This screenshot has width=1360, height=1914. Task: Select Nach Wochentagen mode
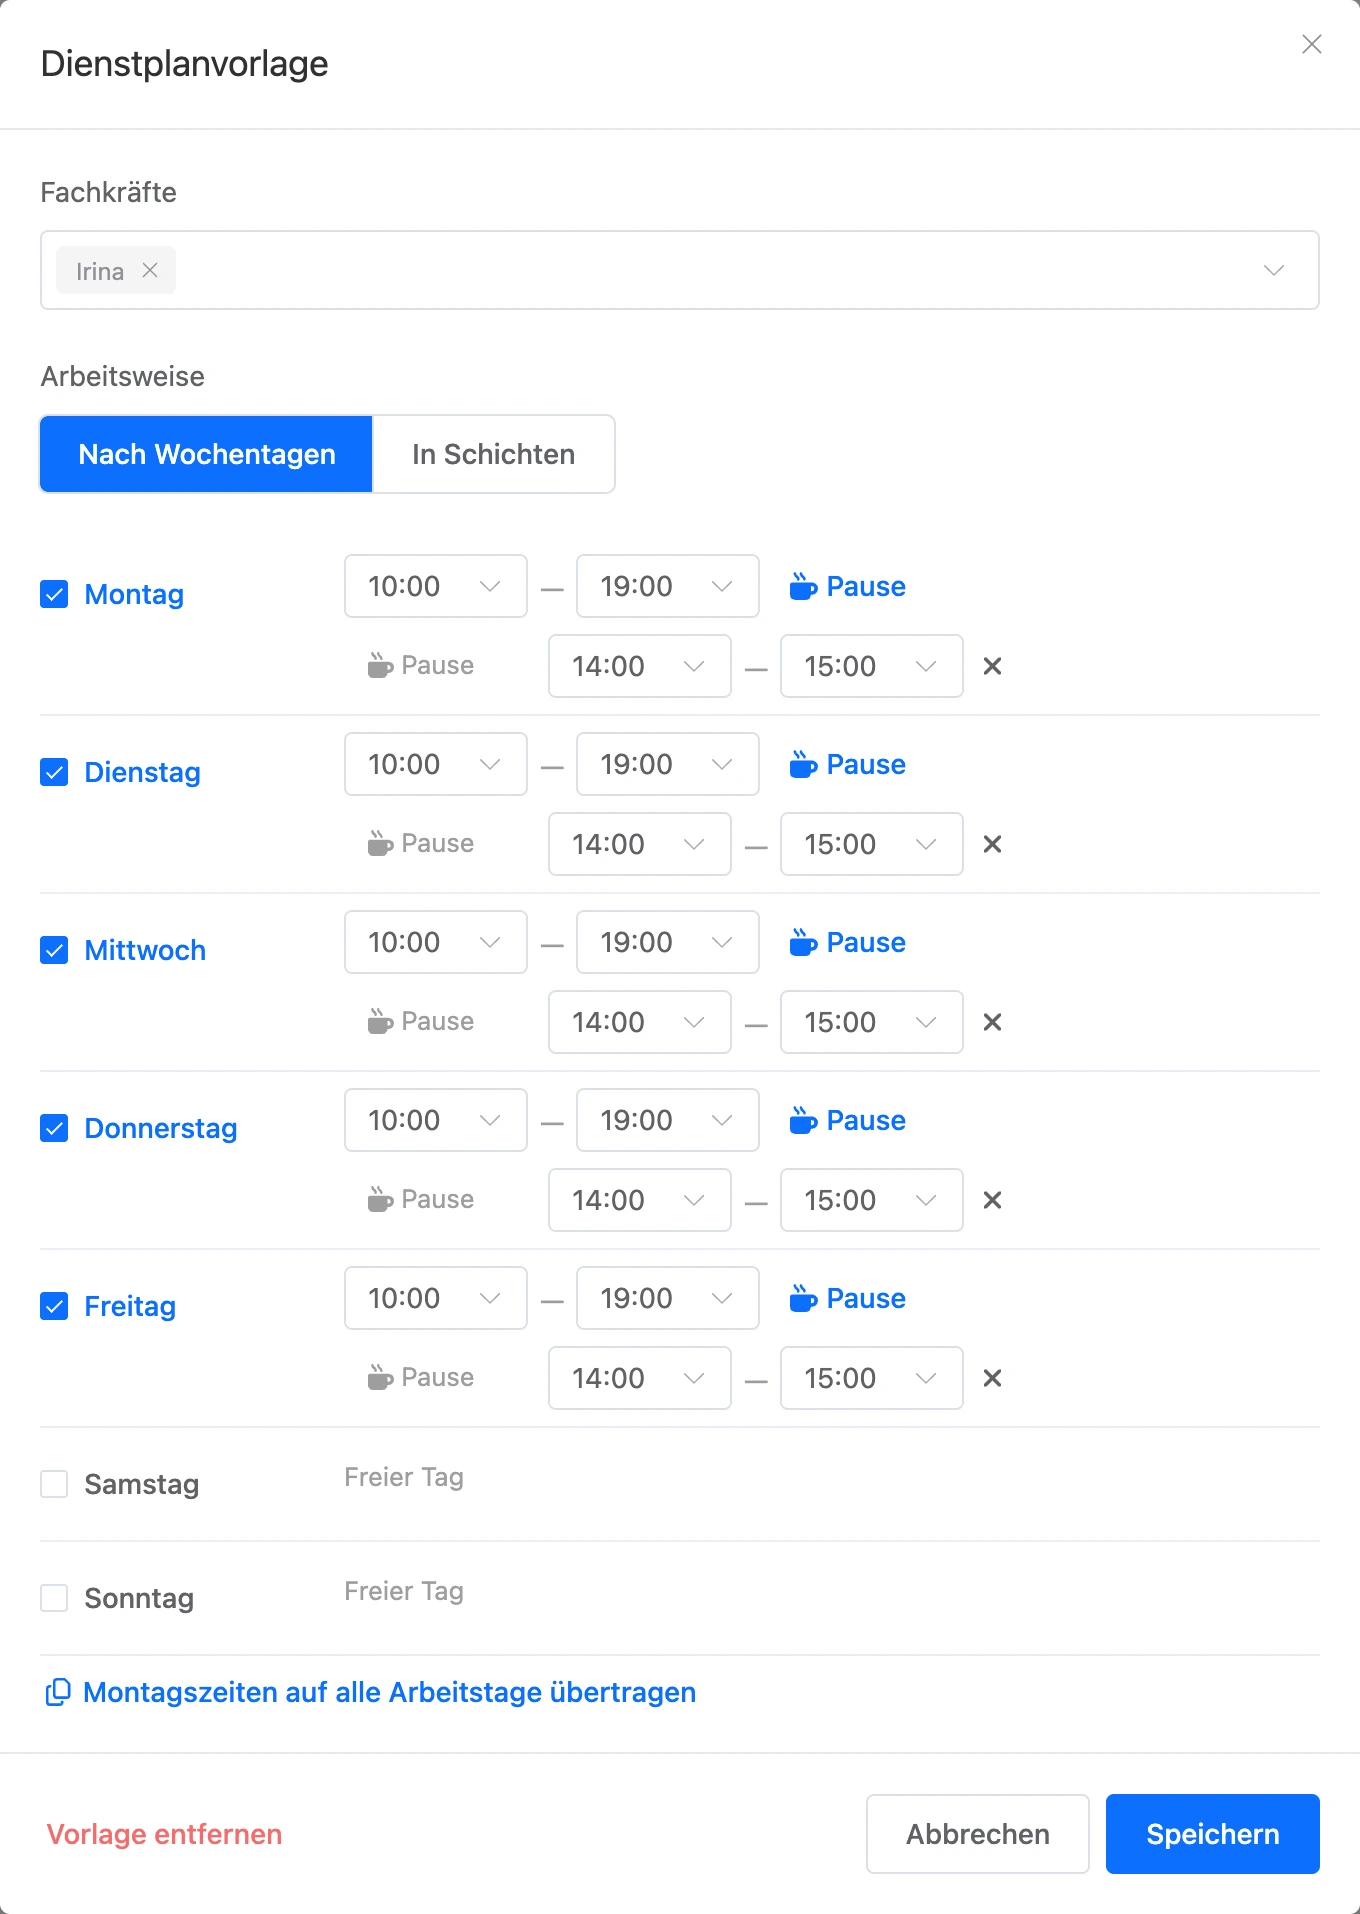(207, 454)
